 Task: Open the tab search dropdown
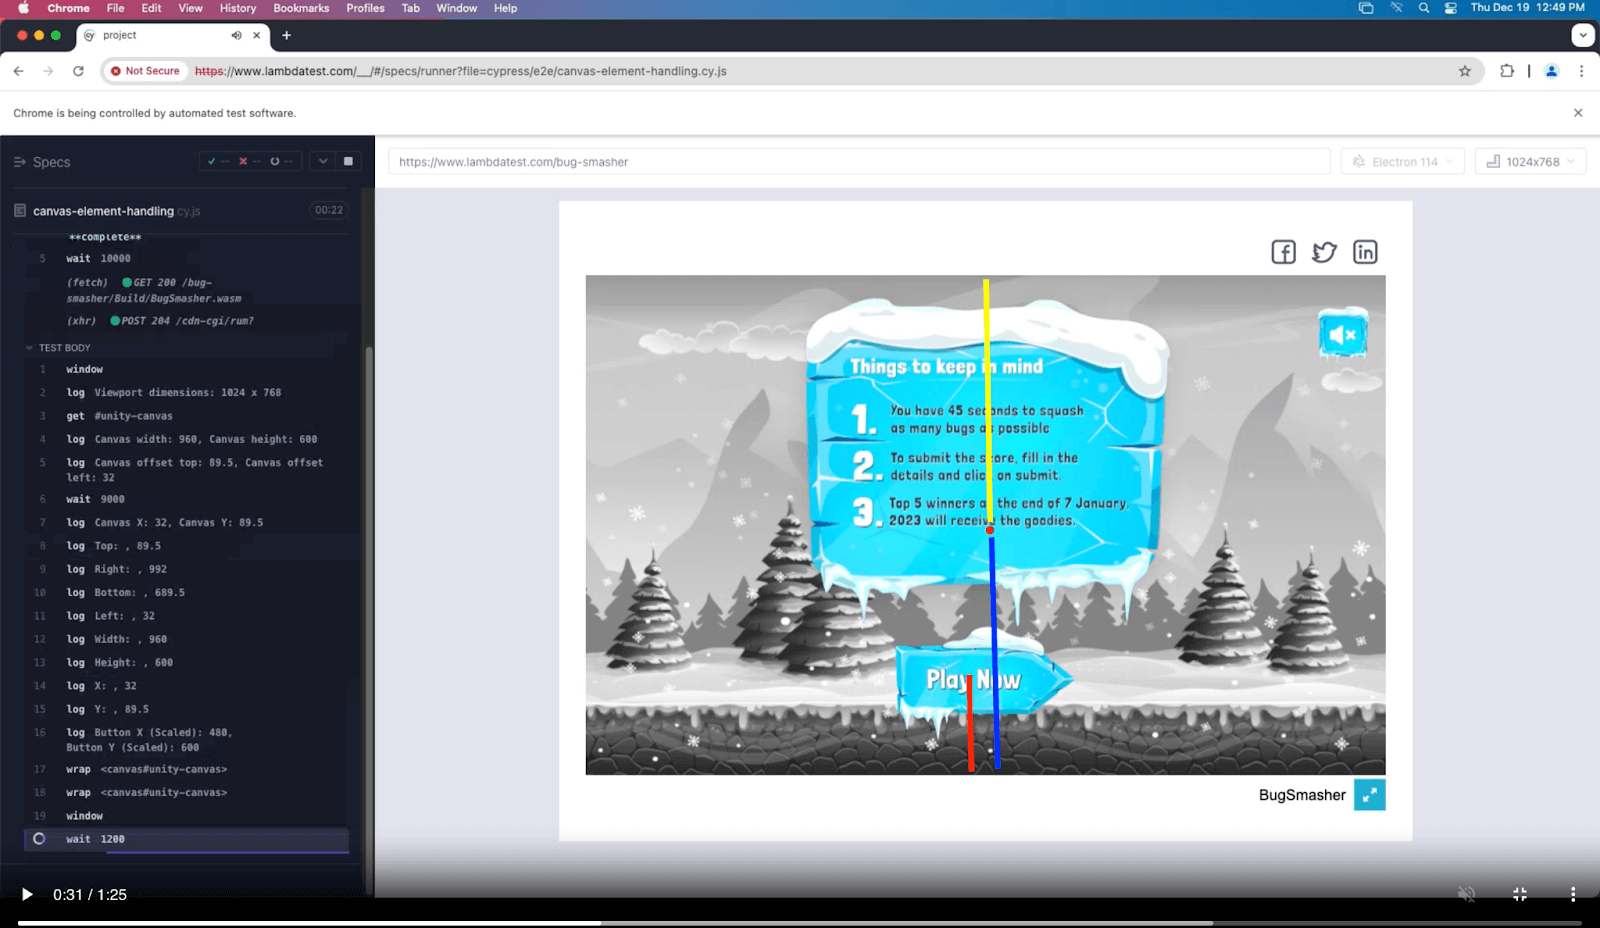point(1582,35)
